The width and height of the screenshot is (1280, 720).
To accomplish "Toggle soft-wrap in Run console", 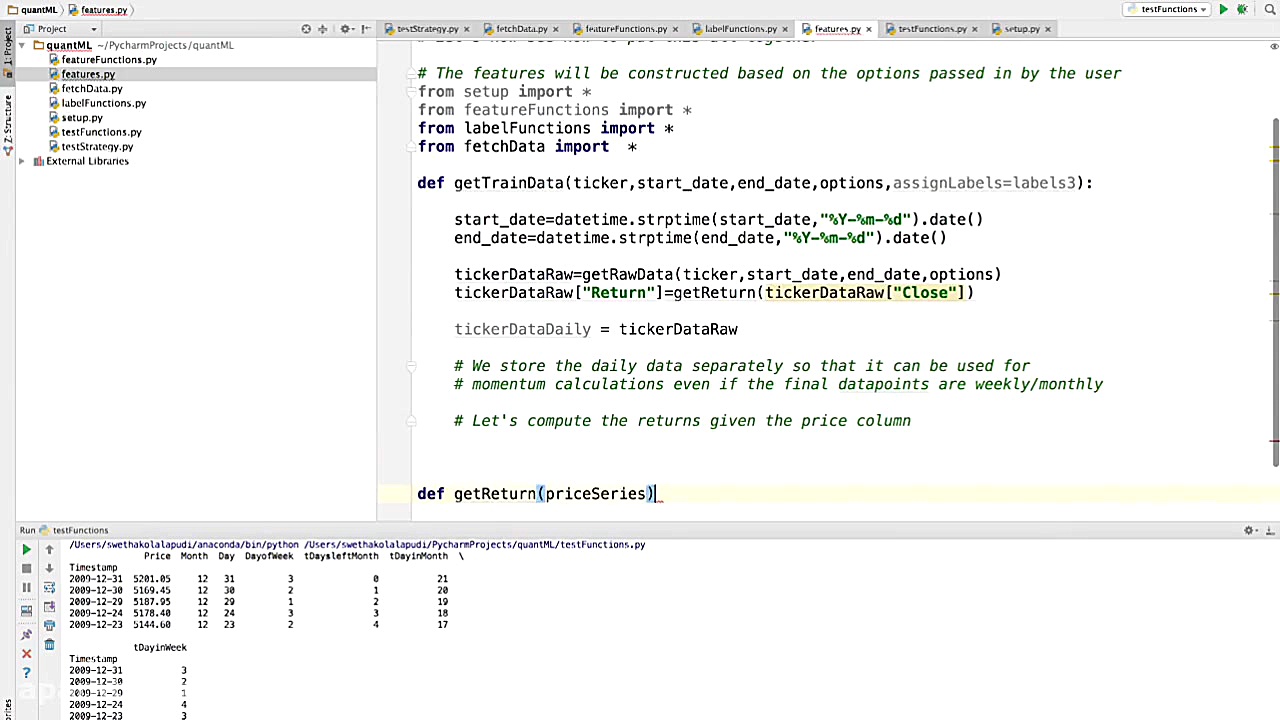I will 49,588.
